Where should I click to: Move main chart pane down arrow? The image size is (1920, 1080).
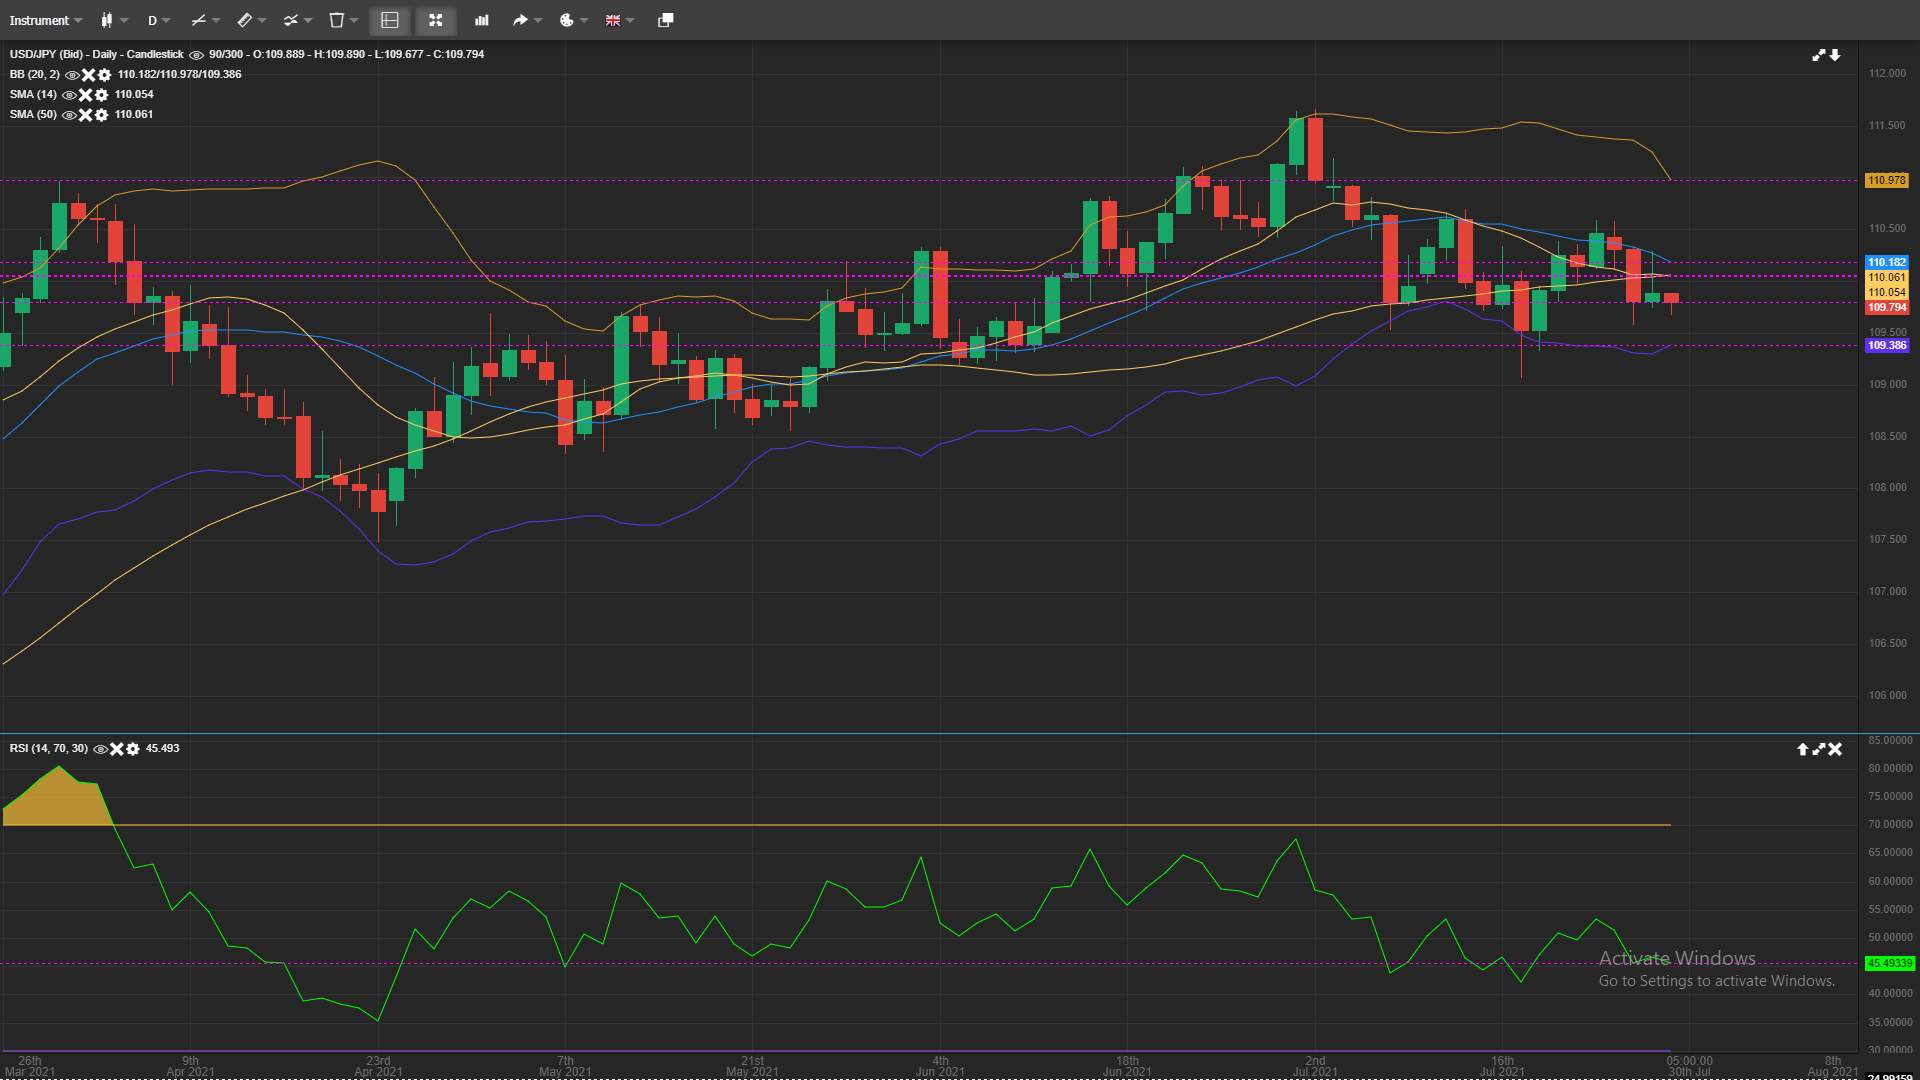click(x=1835, y=56)
